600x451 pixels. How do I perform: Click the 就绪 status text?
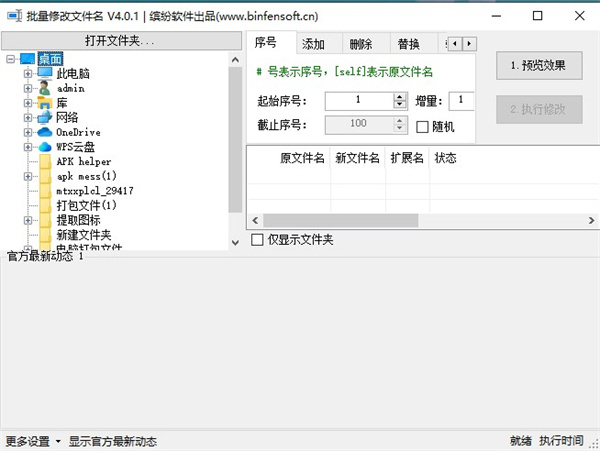point(520,441)
